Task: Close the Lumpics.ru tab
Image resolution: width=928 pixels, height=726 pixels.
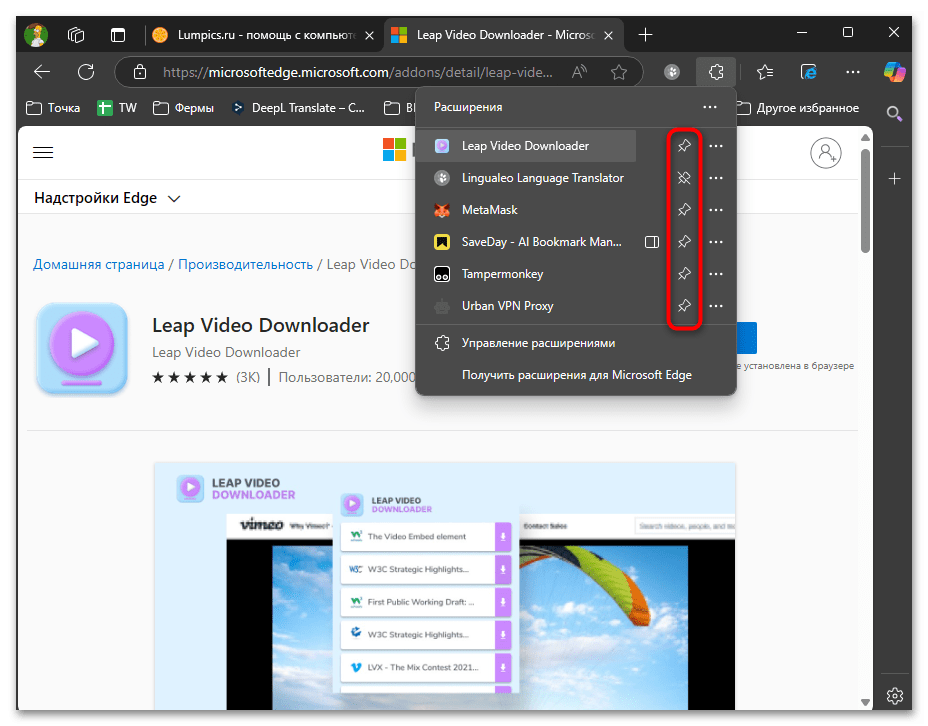Action: click(x=369, y=36)
